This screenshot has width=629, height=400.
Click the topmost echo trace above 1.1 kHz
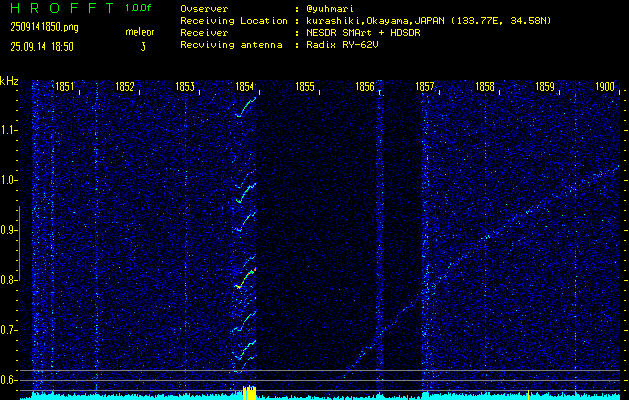246,107
